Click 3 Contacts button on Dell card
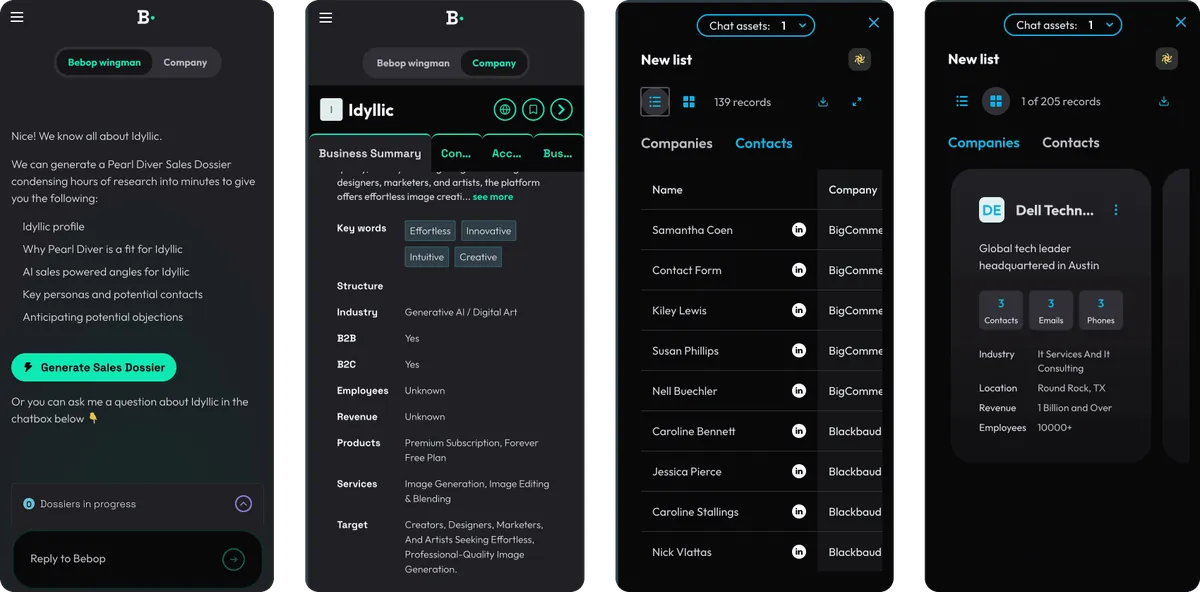Screen dimensions: 1200x592 click(1001, 310)
